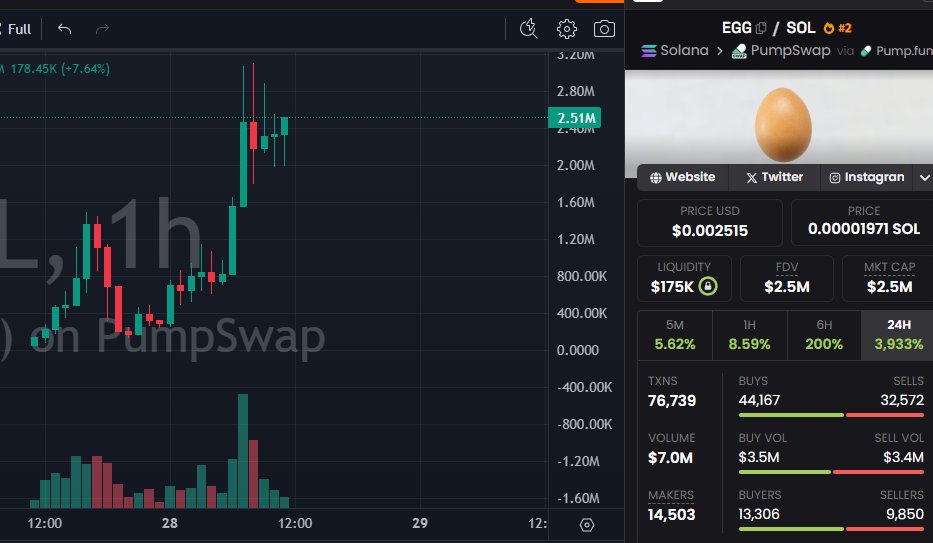Select the 1H timeframe tab
933x543 pixels.
tap(750, 335)
